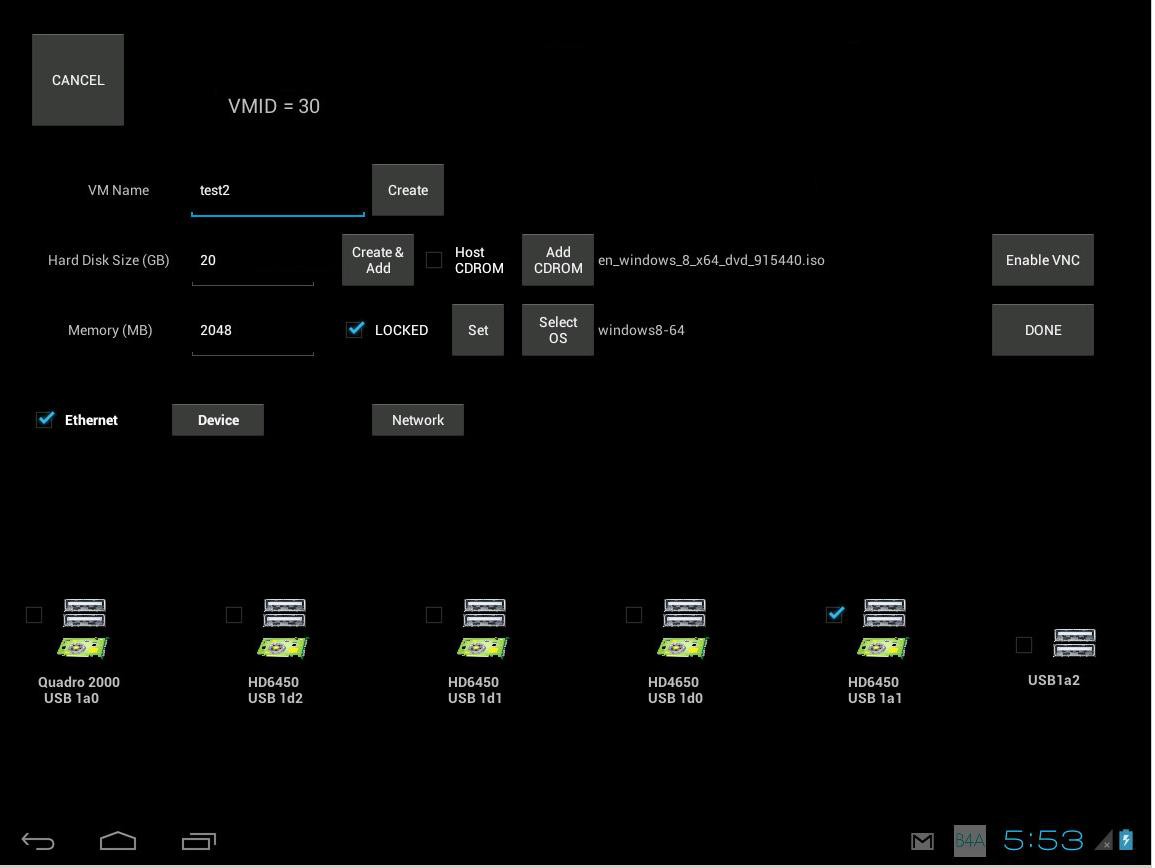This screenshot has height=868, width=1155.
Task: Open the B4A notification icon
Action: 969,841
